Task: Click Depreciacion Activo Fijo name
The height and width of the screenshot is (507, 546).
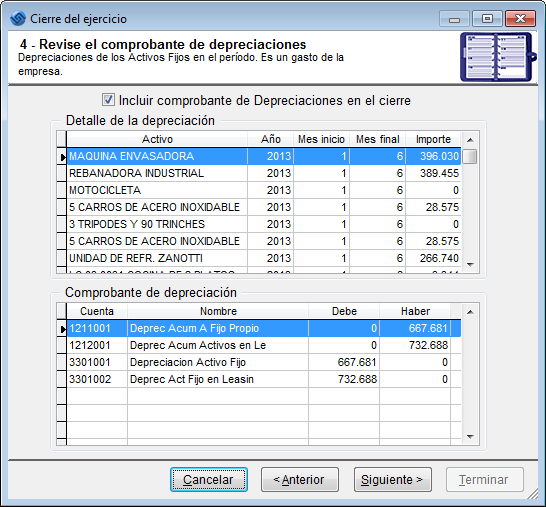Action: coord(218,362)
